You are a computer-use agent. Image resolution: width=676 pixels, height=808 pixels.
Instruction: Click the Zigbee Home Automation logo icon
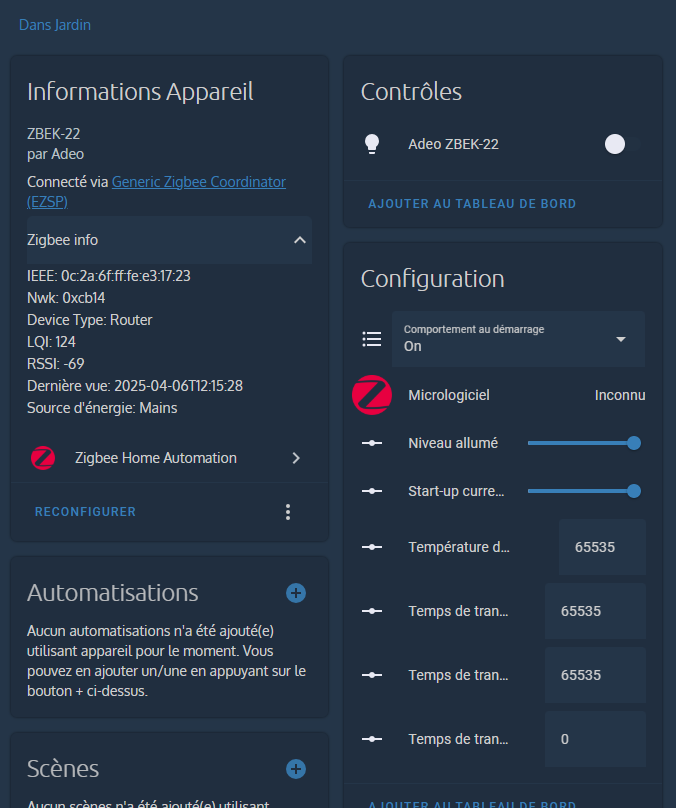click(43, 458)
